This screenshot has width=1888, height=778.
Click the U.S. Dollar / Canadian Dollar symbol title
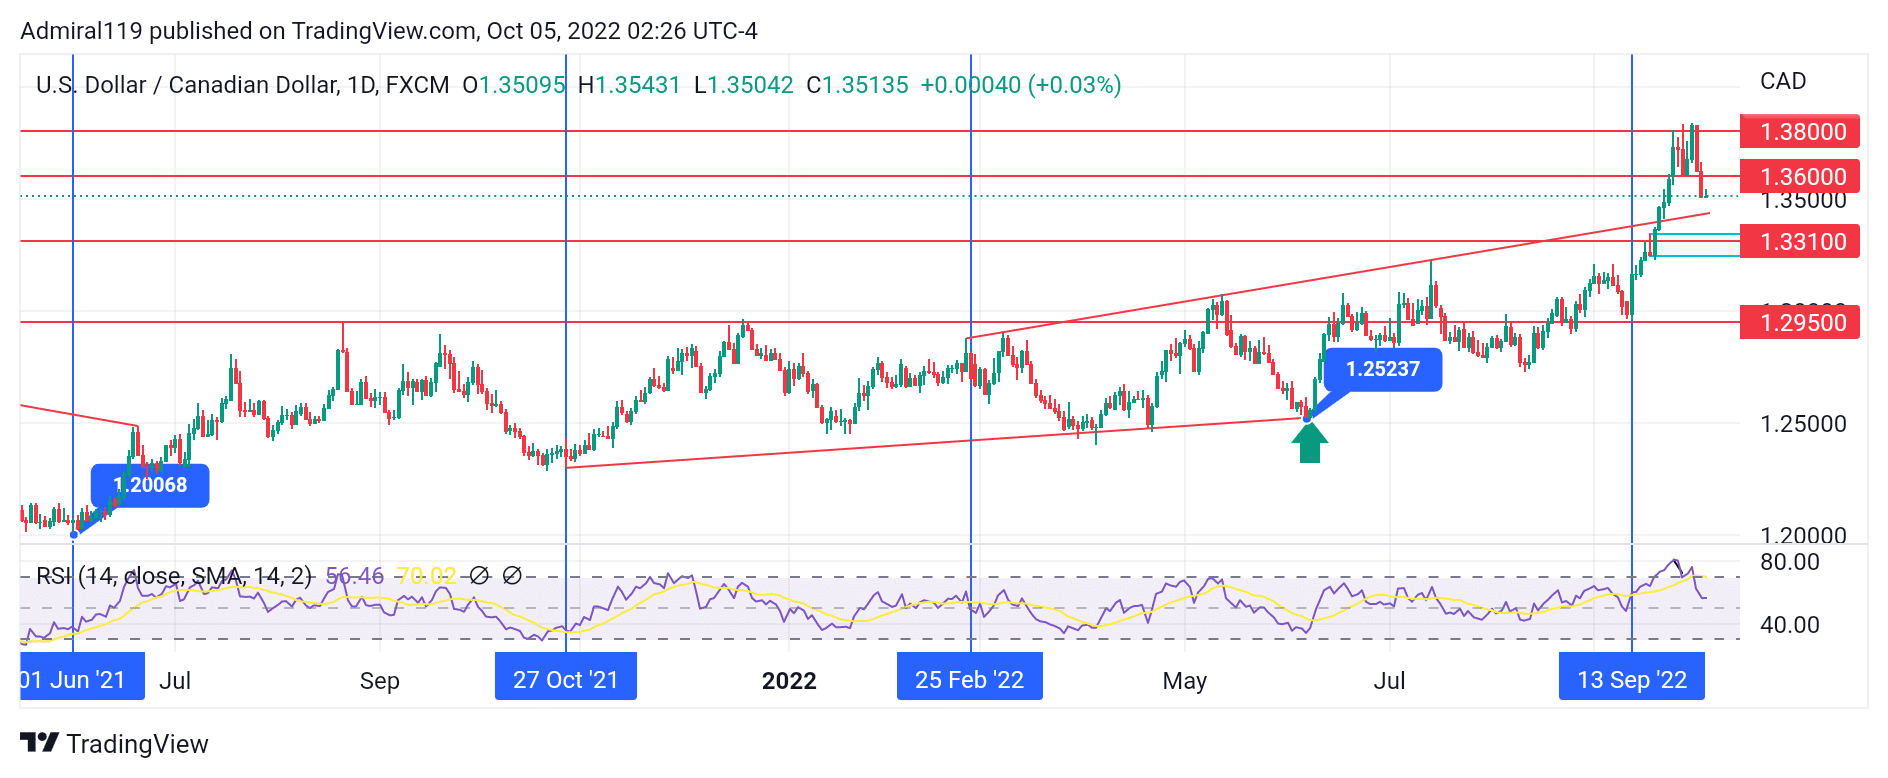pyautogui.click(x=242, y=85)
